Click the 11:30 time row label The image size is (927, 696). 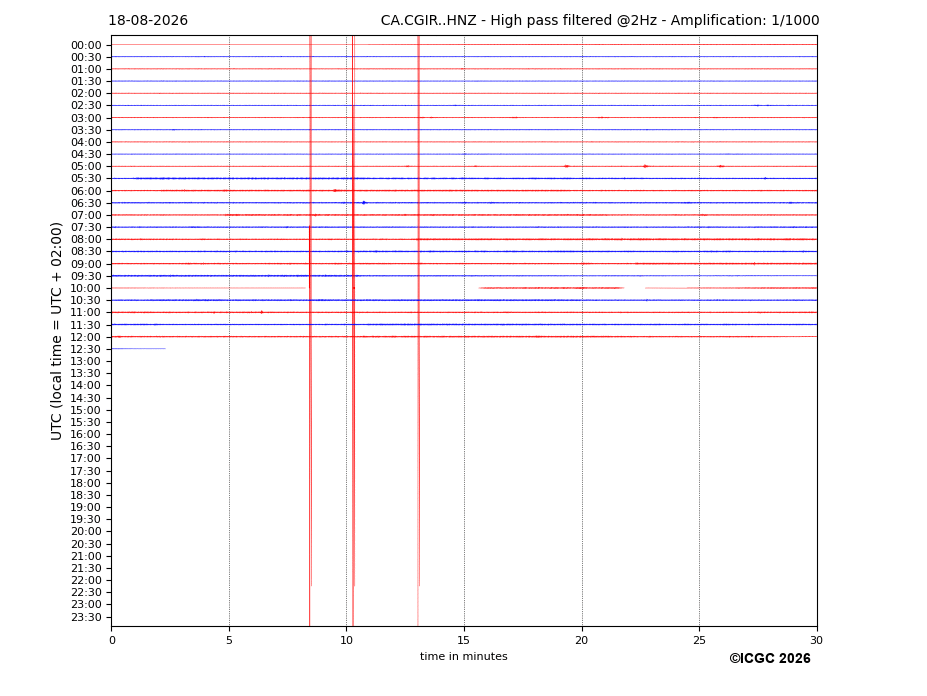(x=86, y=325)
